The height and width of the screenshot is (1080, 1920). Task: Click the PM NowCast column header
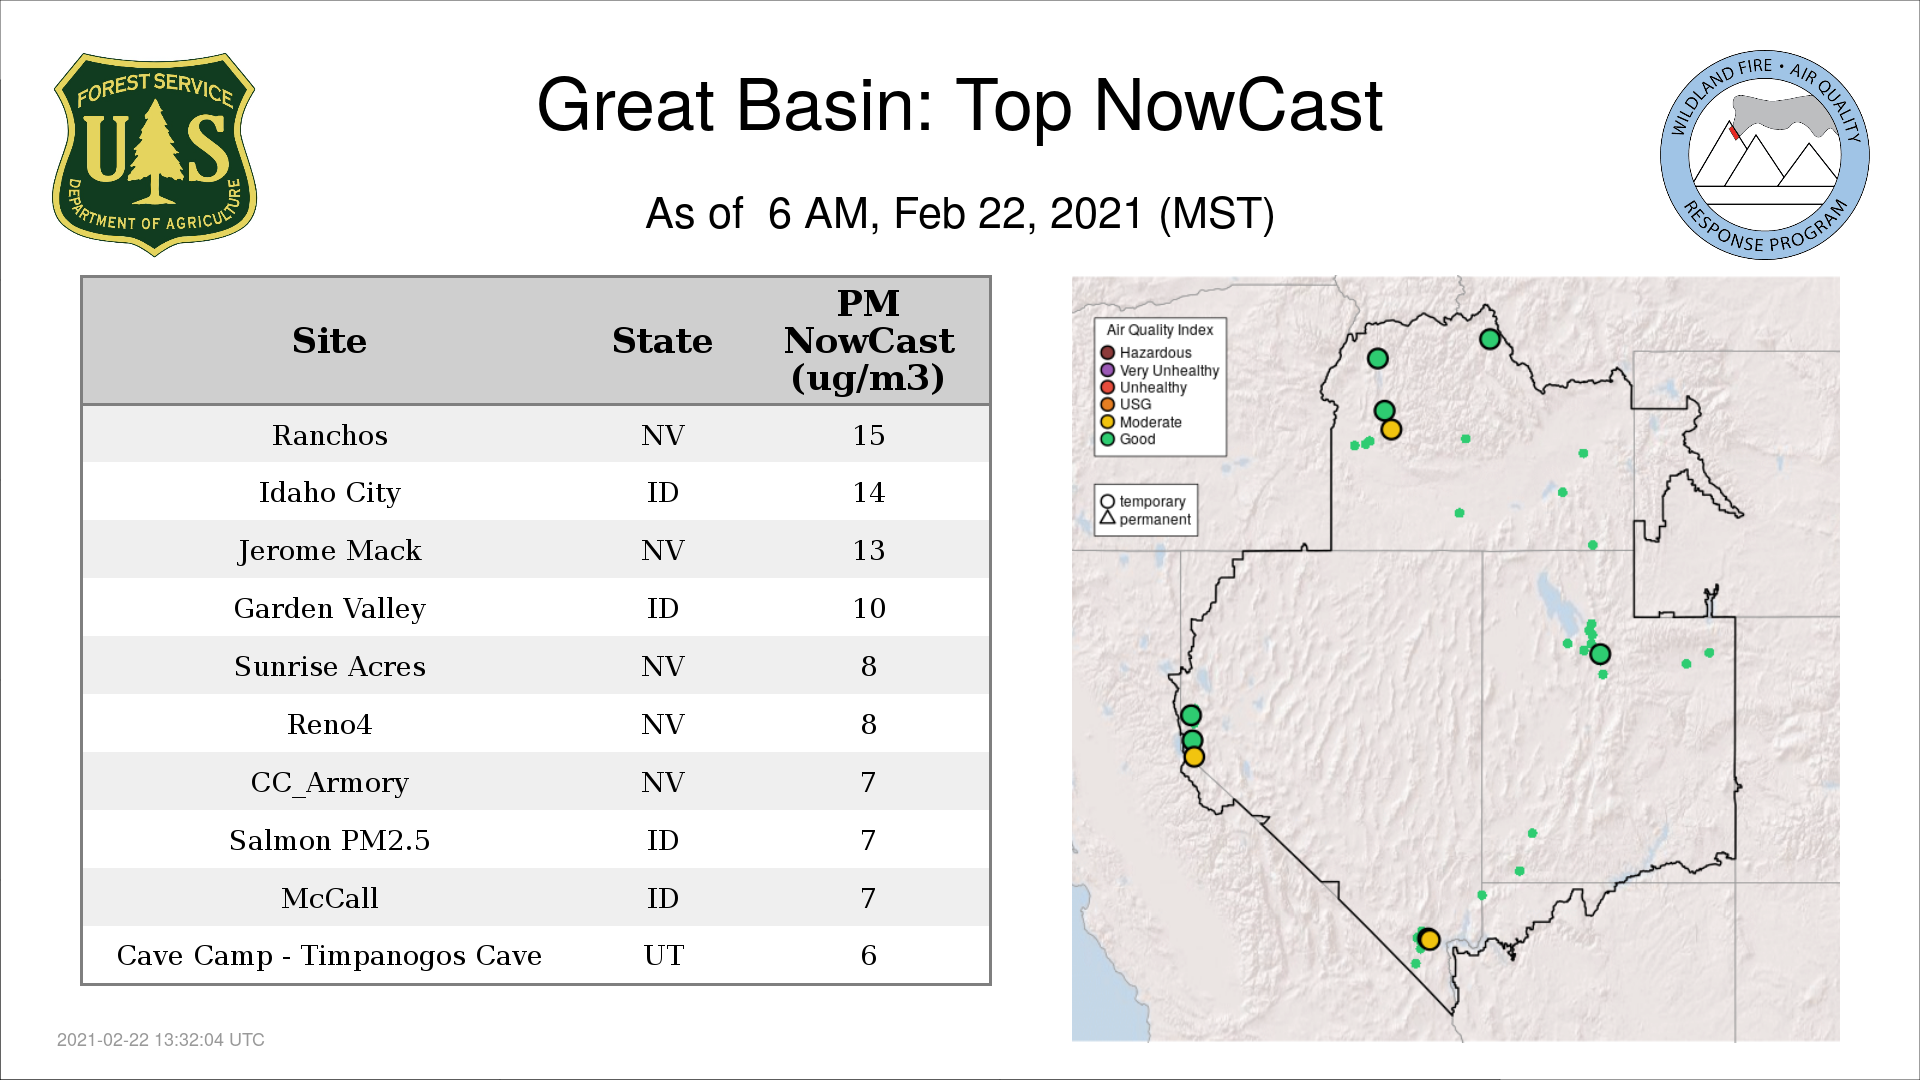click(868, 341)
